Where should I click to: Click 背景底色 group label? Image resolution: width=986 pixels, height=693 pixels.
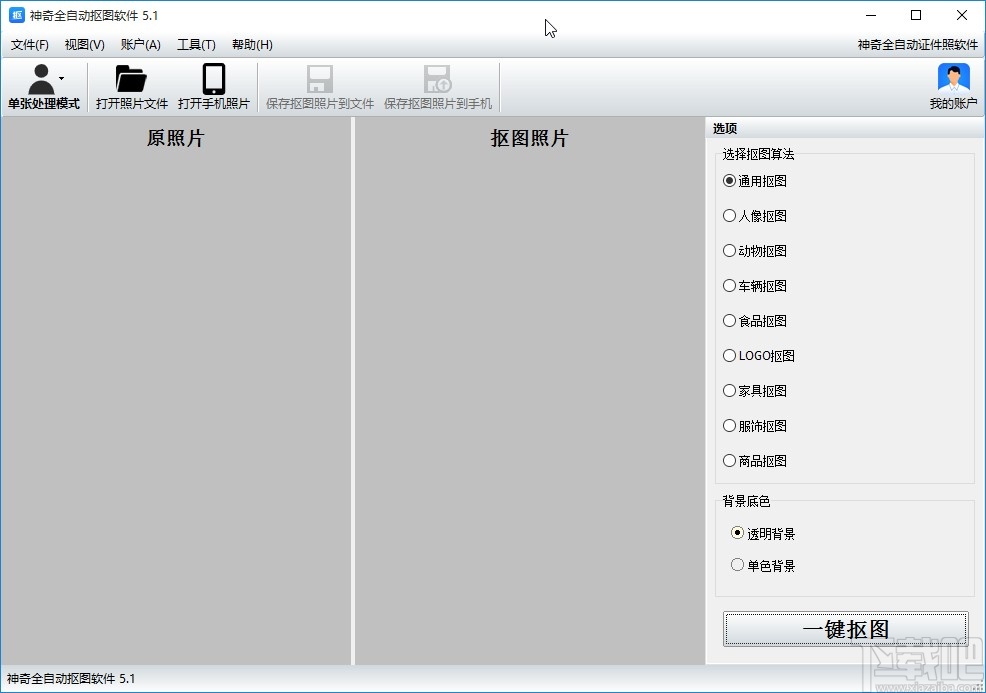click(746, 501)
